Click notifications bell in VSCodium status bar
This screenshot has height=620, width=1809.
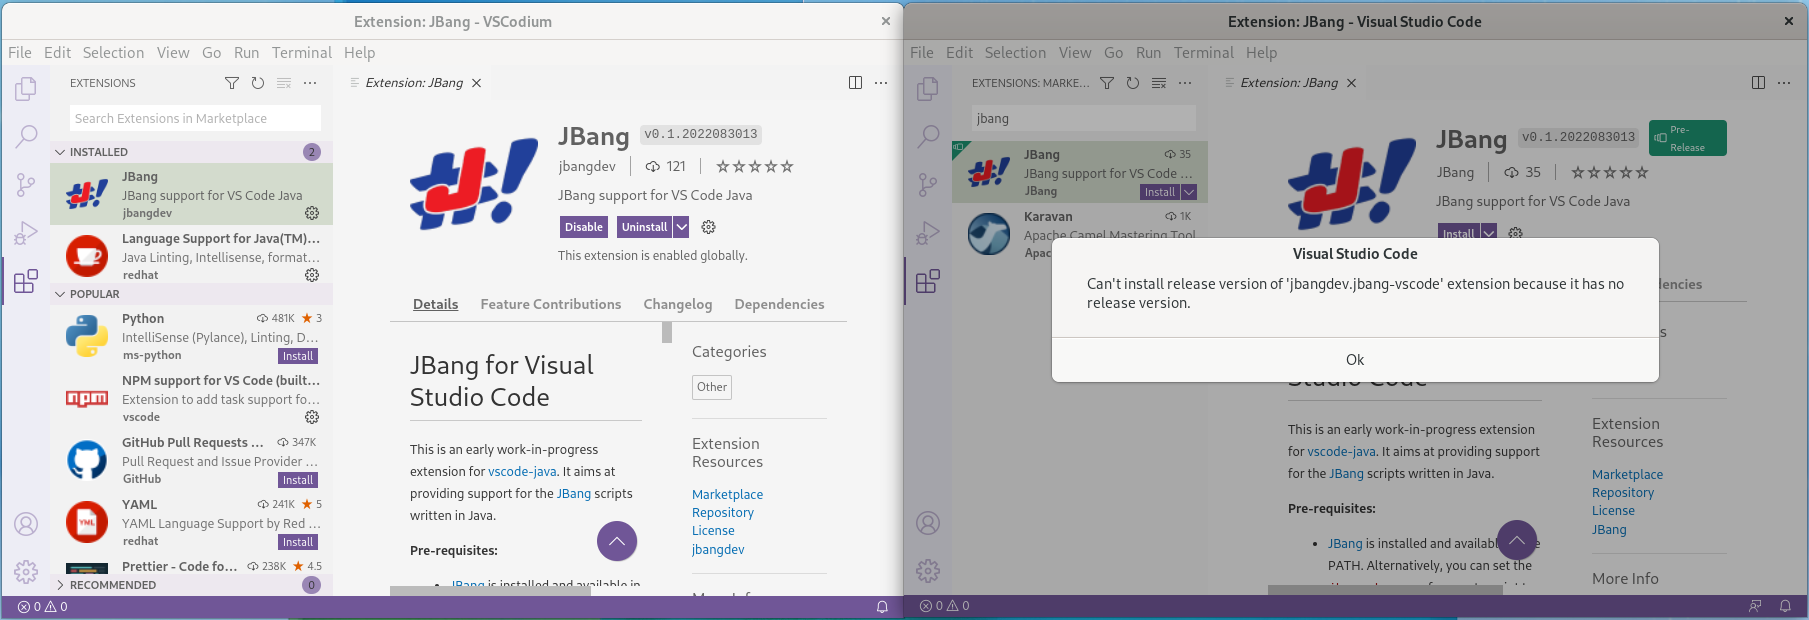tap(882, 607)
